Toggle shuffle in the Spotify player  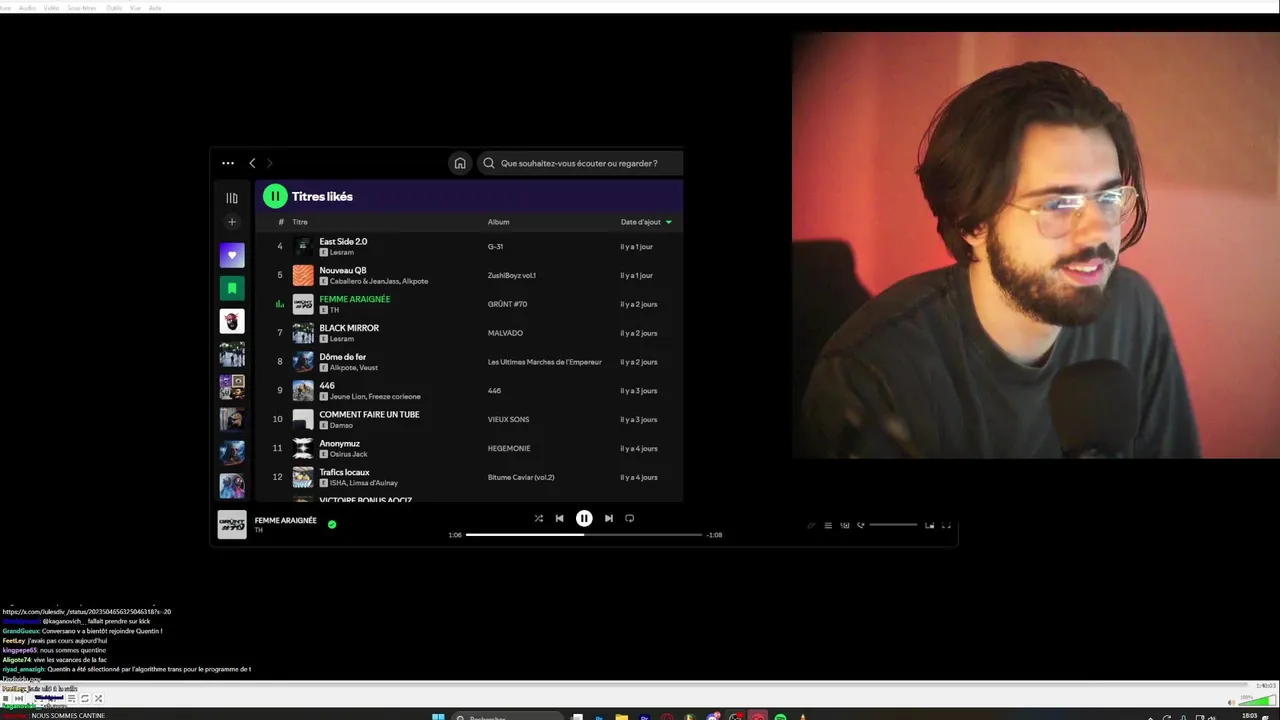coord(538,518)
